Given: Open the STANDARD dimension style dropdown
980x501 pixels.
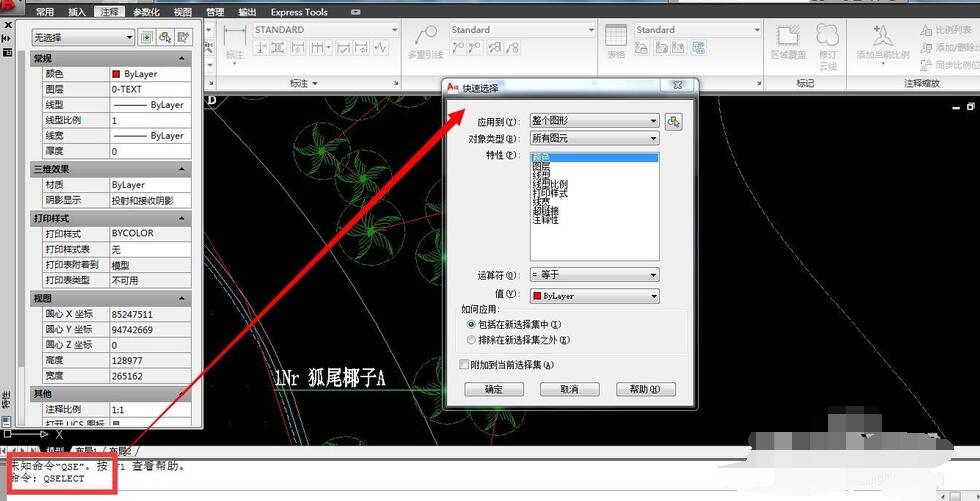Looking at the screenshot, I should coord(326,29).
